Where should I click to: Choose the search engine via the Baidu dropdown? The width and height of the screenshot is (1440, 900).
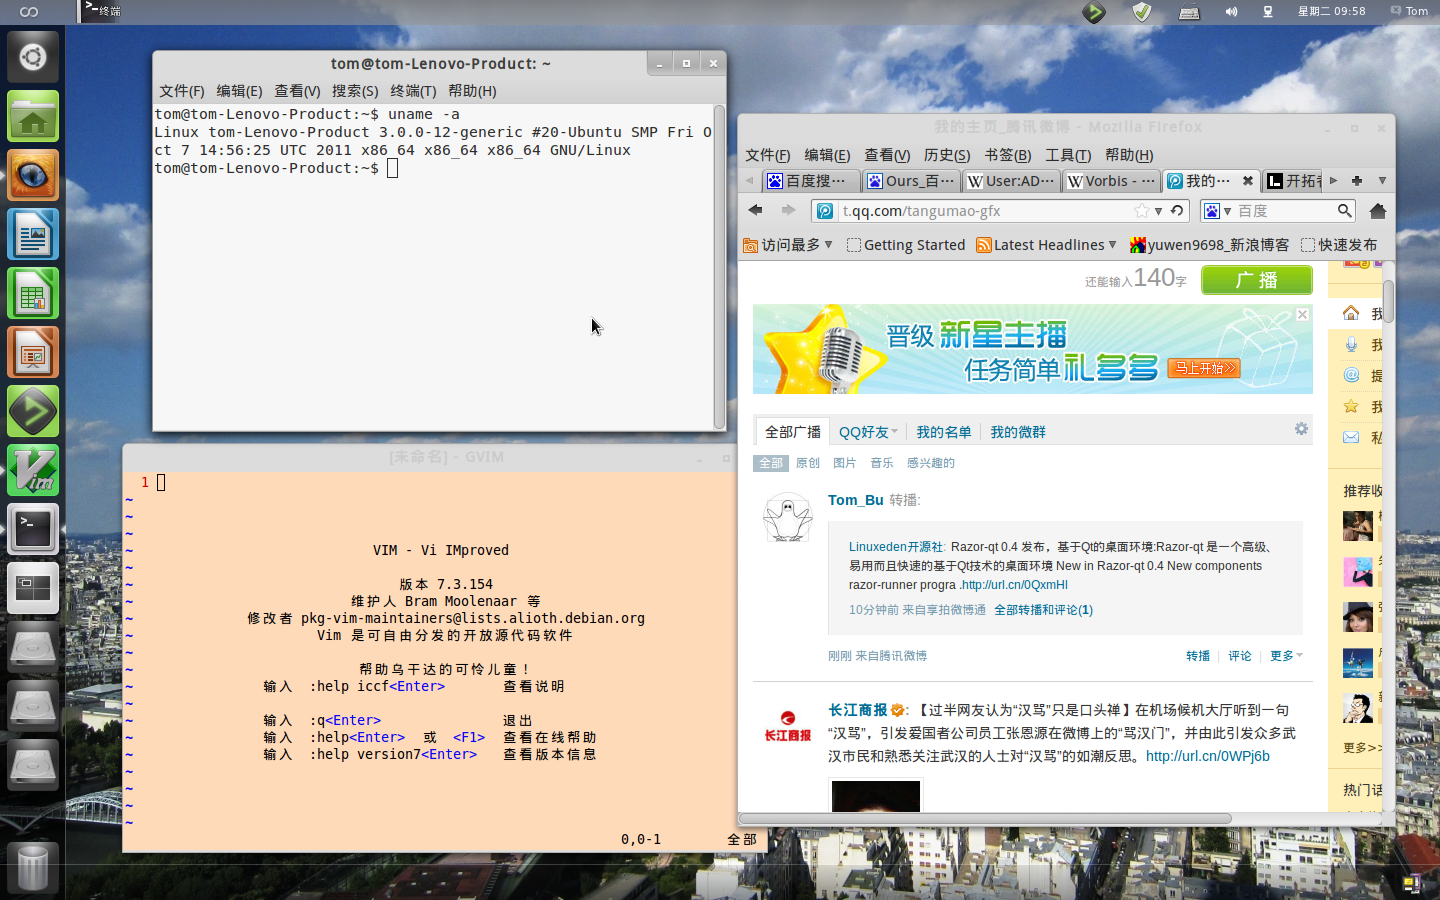pos(1217,211)
